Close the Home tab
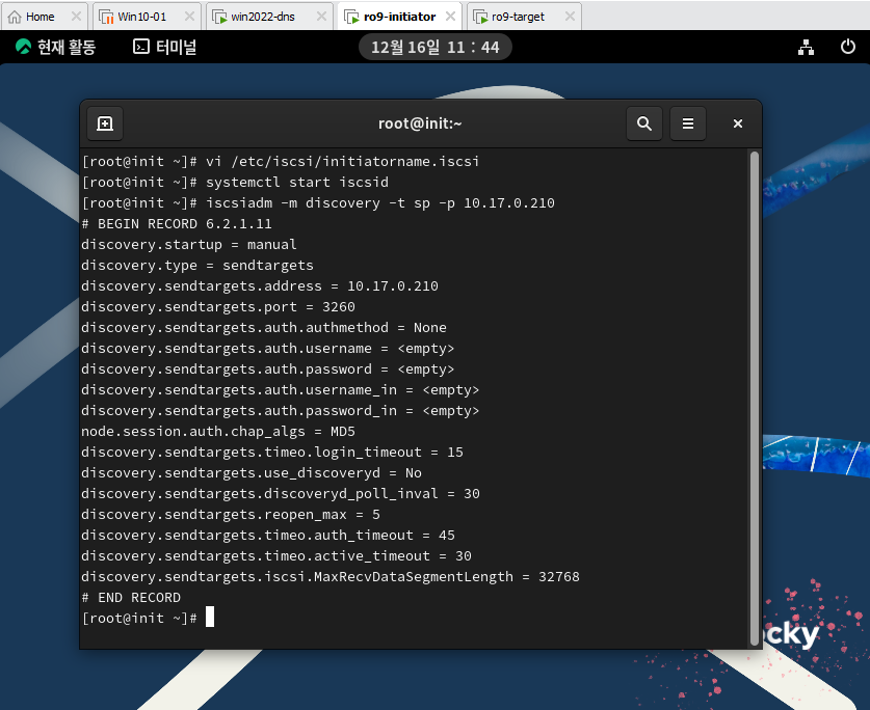The height and width of the screenshot is (710, 870). (76, 17)
